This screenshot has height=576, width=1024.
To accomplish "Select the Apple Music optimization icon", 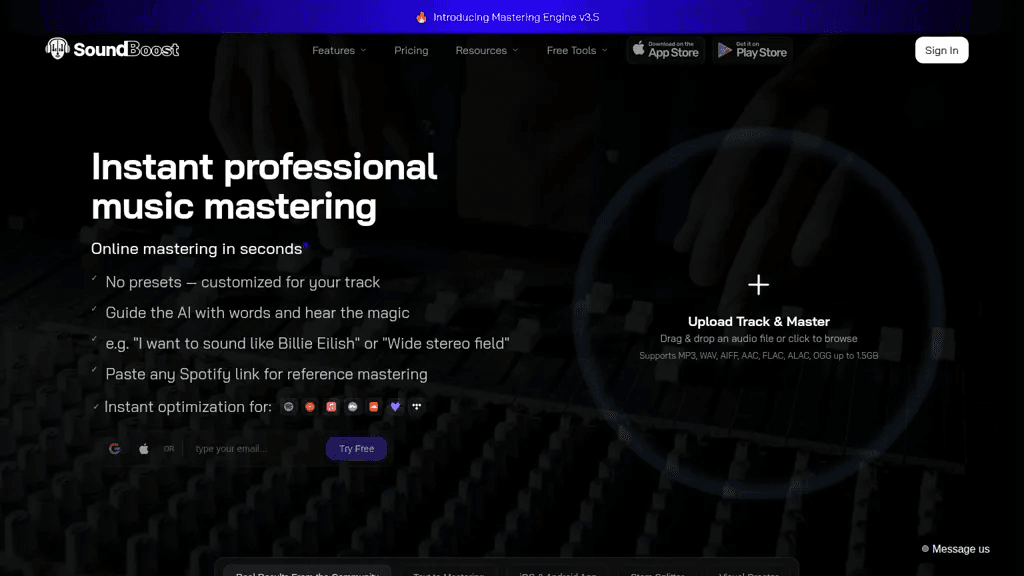I will click(331, 407).
